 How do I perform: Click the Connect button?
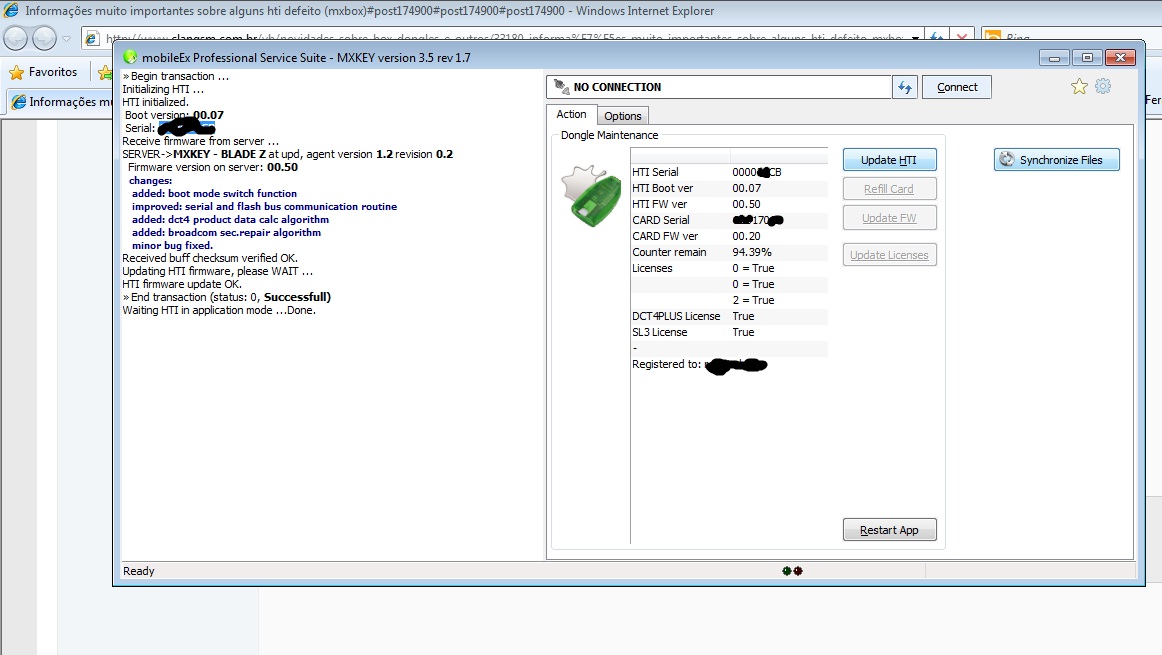(957, 87)
